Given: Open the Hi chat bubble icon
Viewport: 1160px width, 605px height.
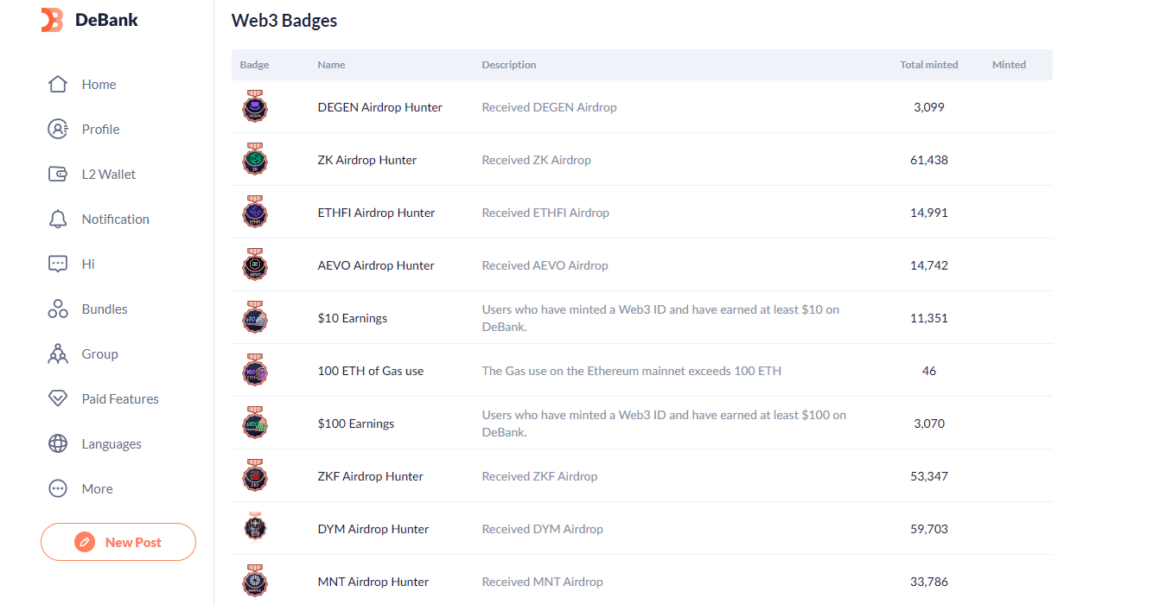Looking at the screenshot, I should (58, 265).
